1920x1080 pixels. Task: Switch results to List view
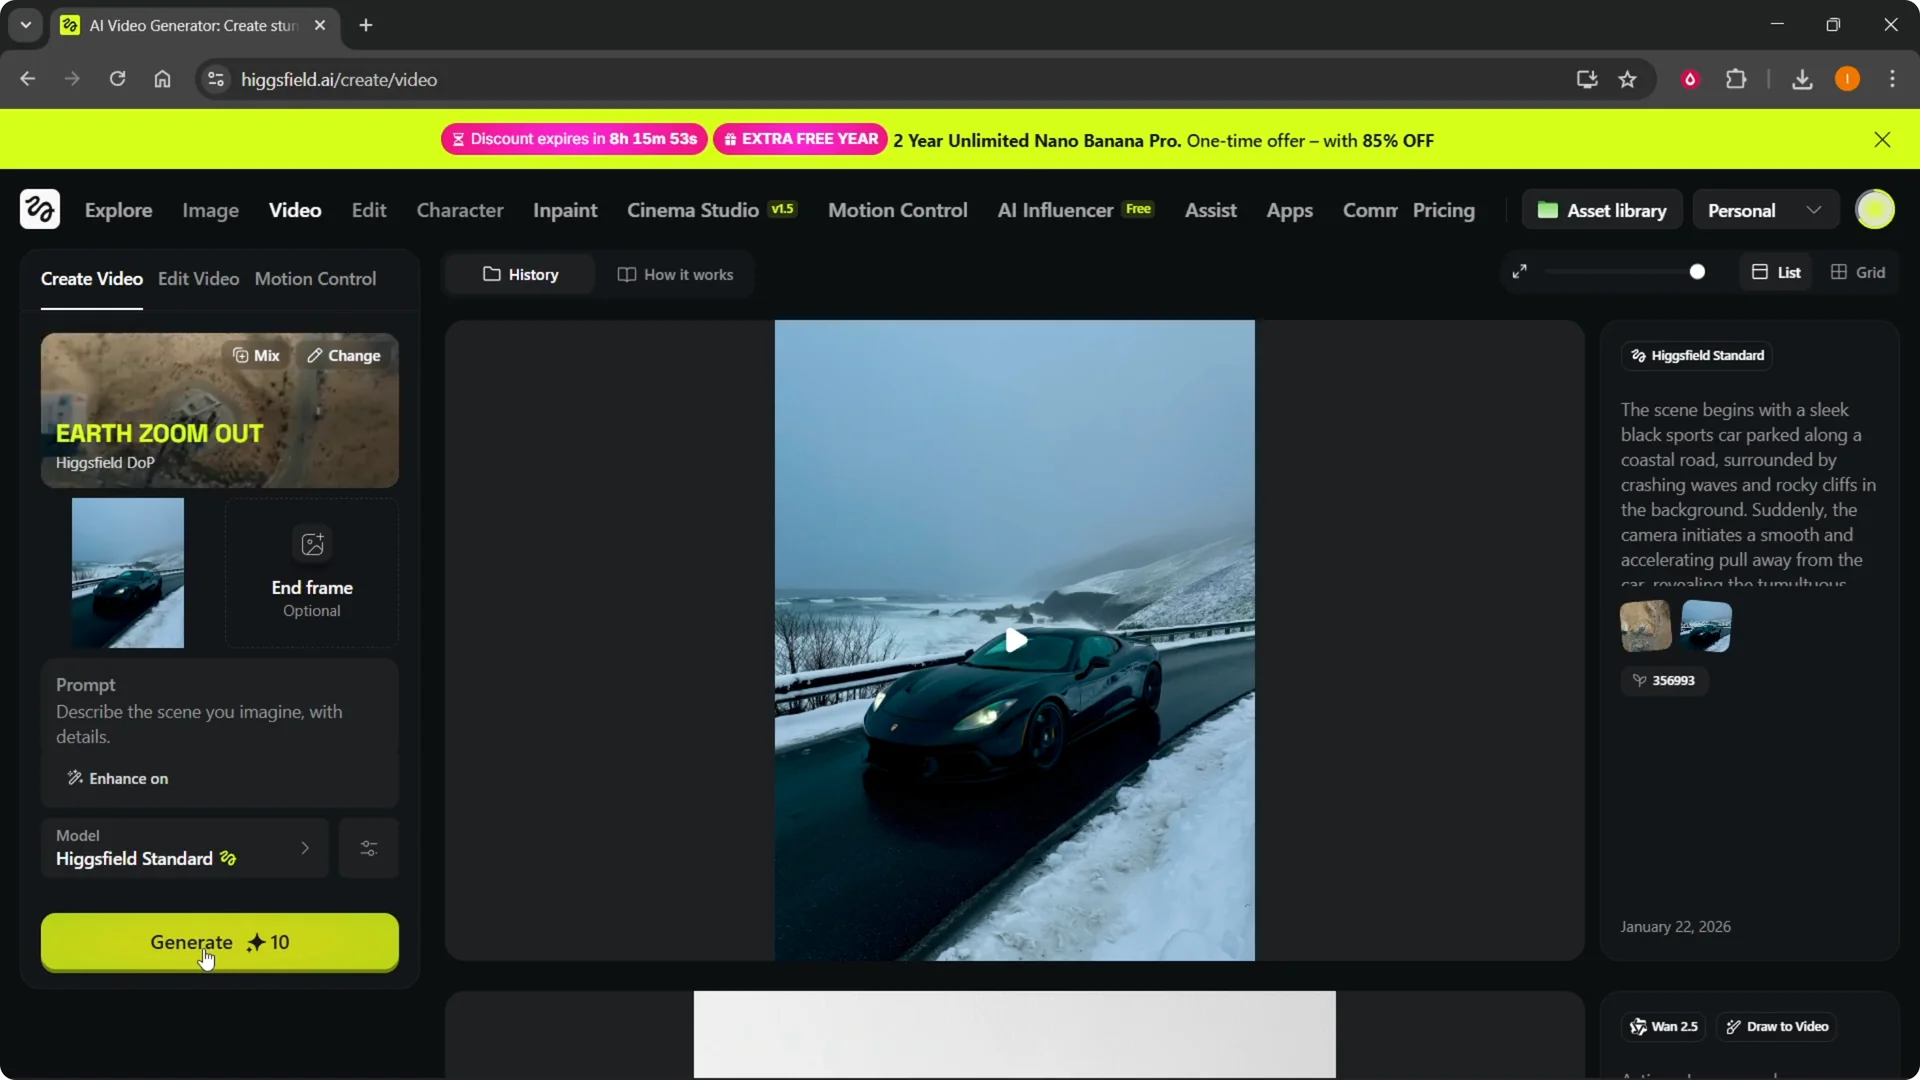1776,271
